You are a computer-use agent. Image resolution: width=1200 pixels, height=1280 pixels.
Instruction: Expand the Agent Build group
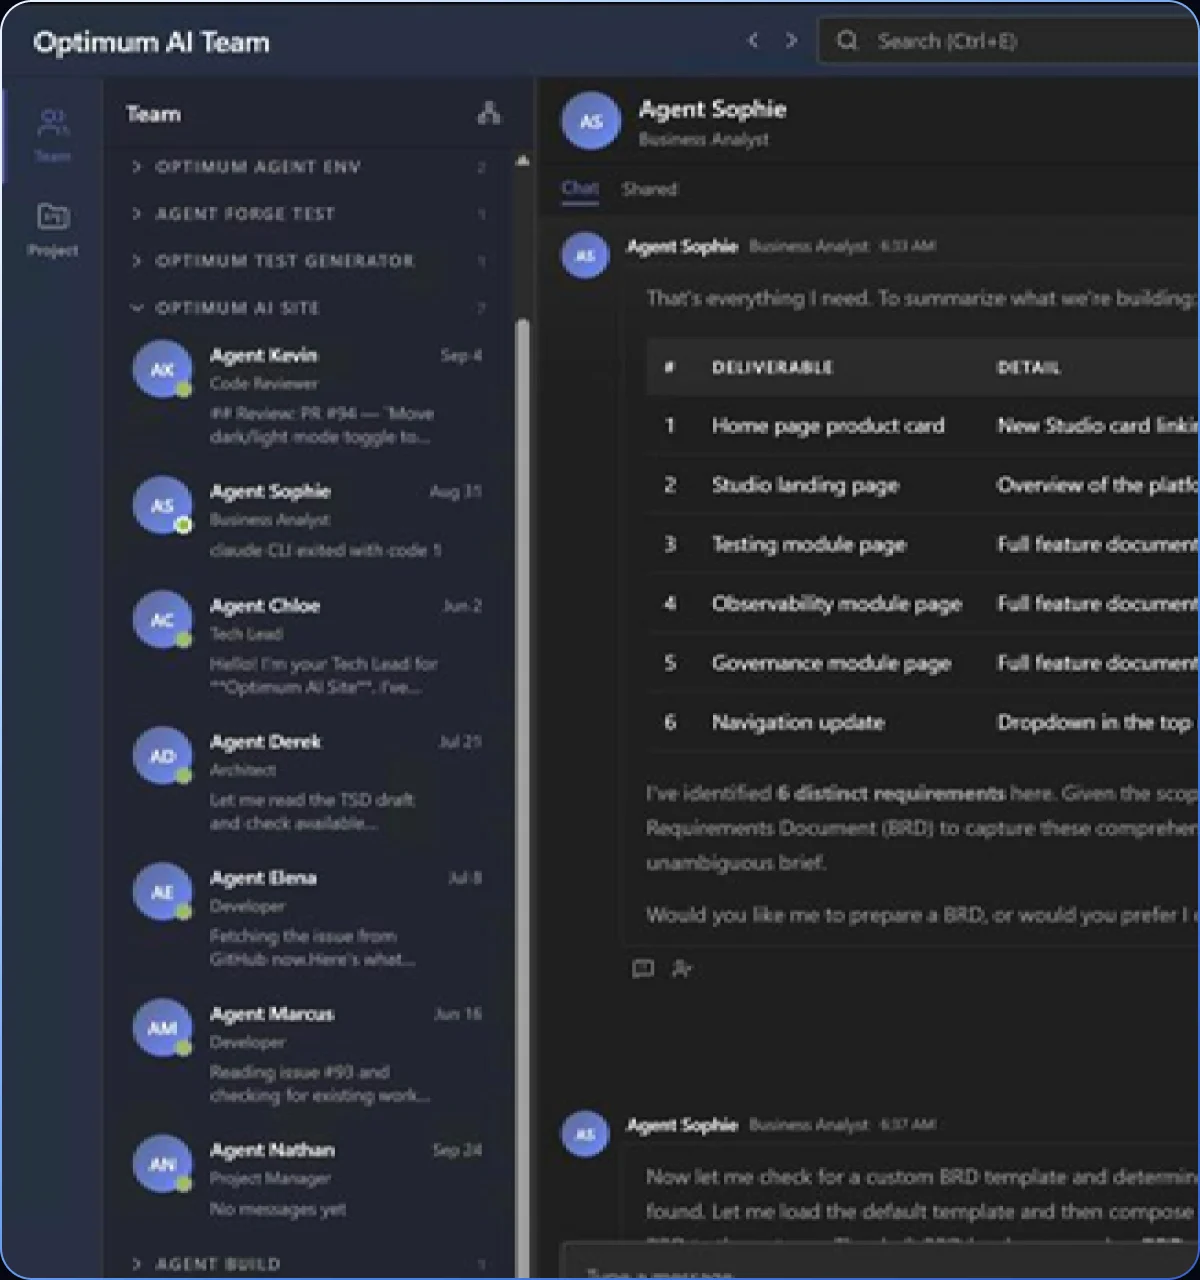310,1264
